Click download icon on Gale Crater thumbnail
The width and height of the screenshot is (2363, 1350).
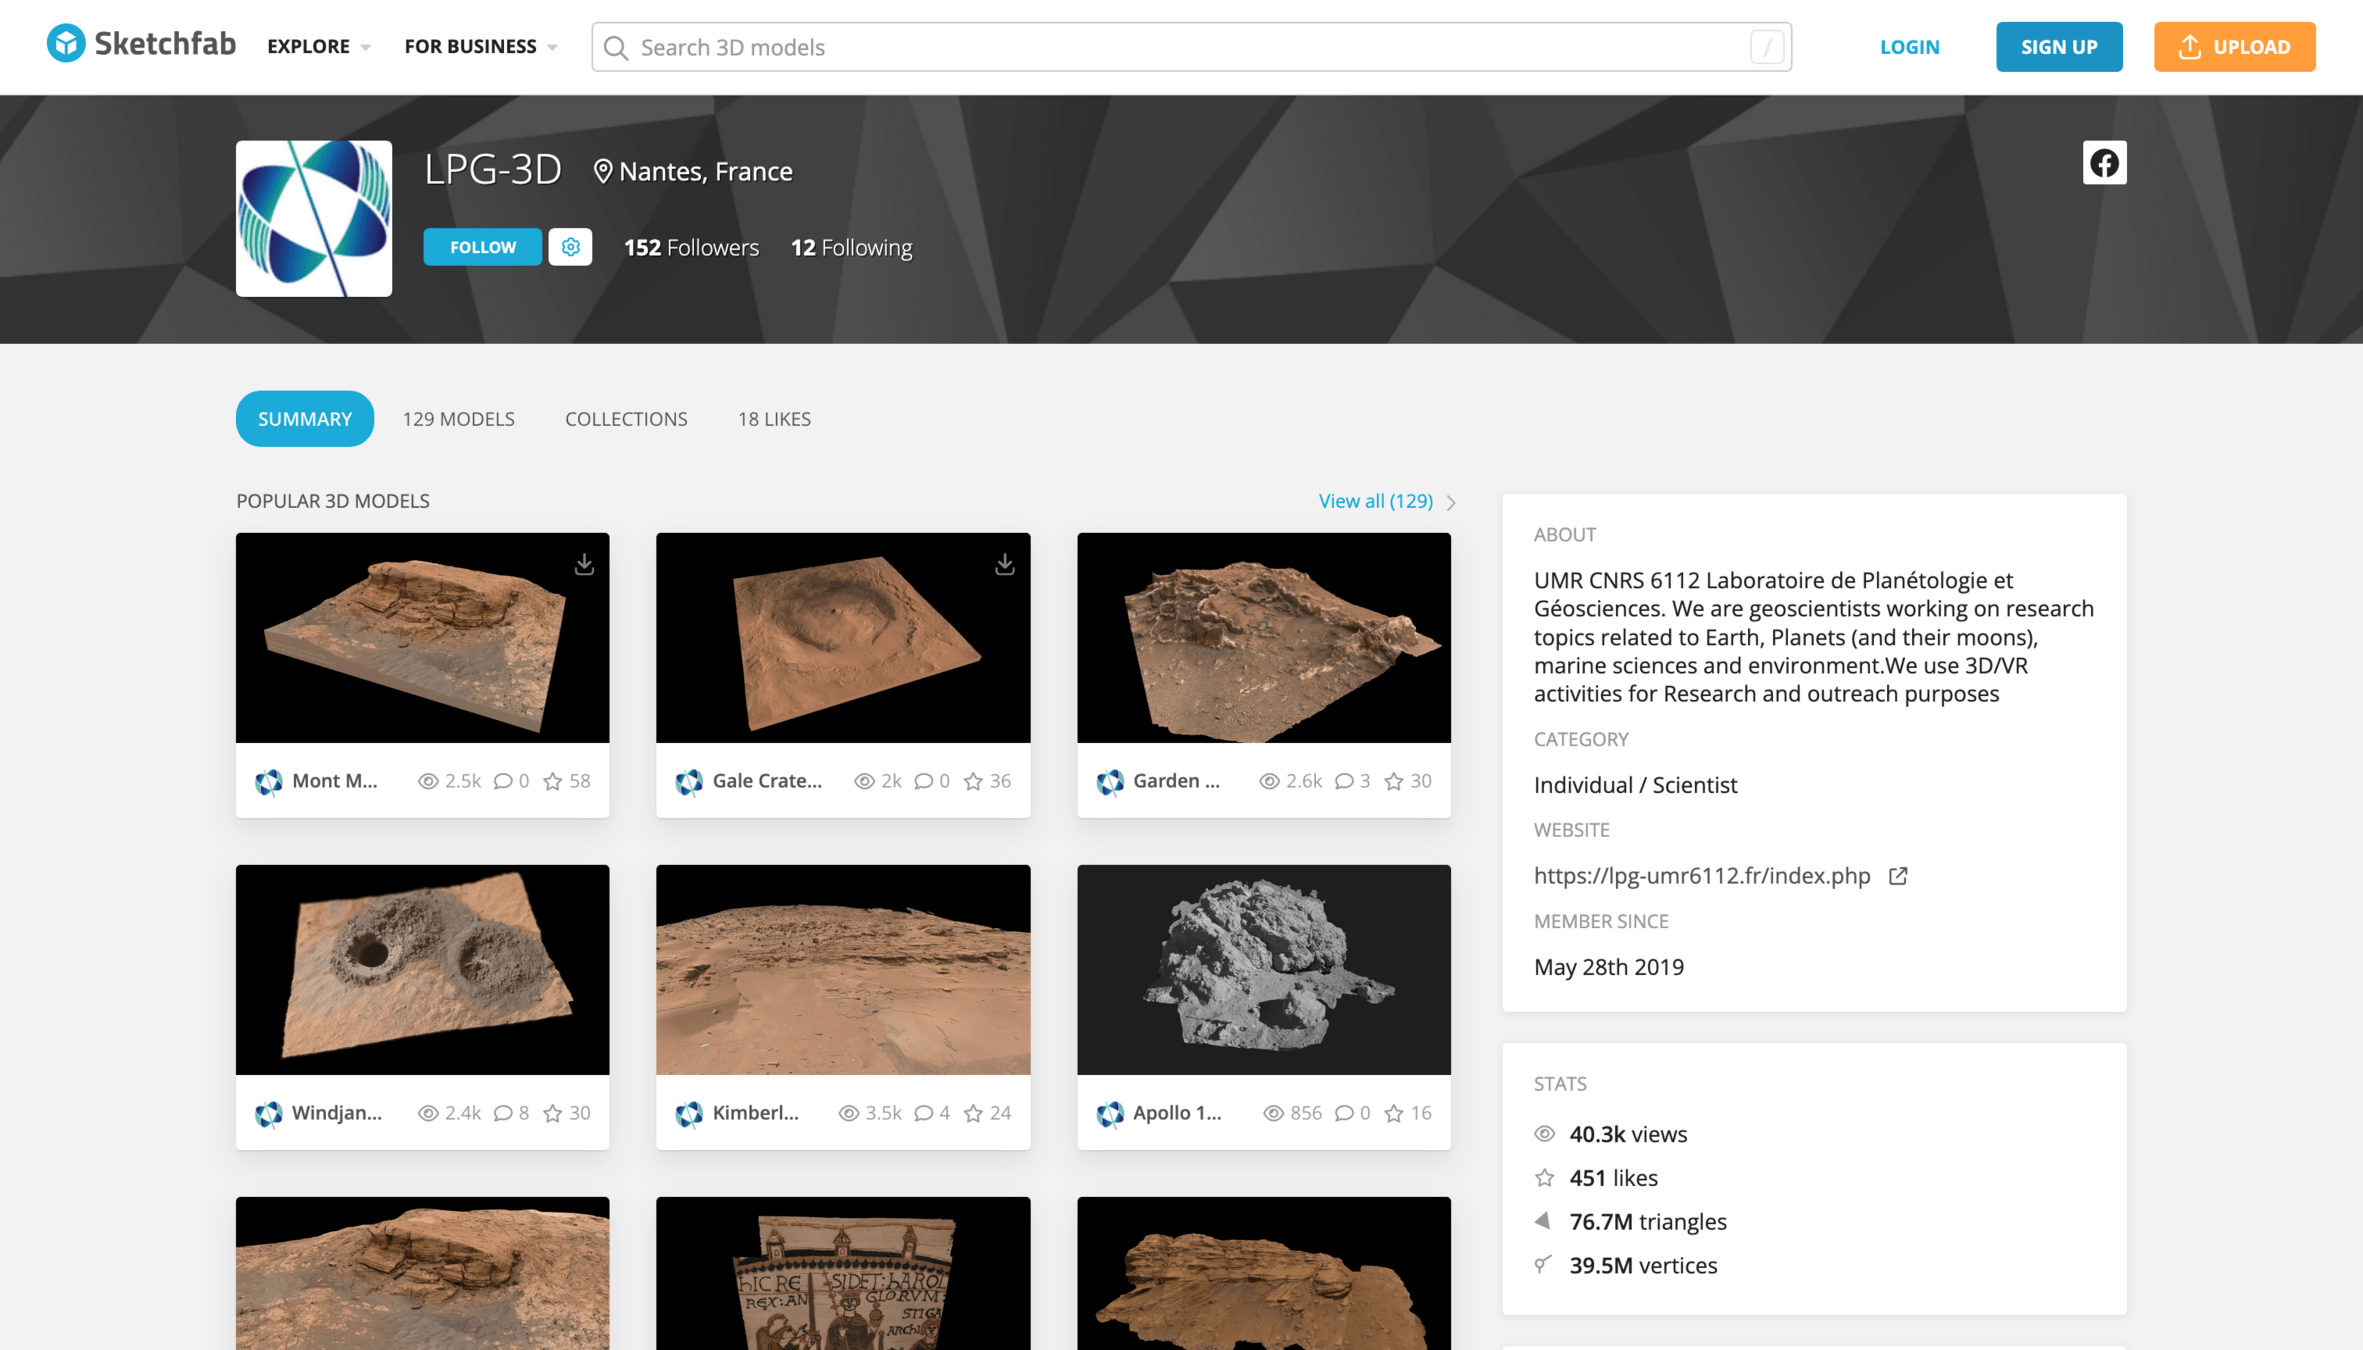[1005, 565]
